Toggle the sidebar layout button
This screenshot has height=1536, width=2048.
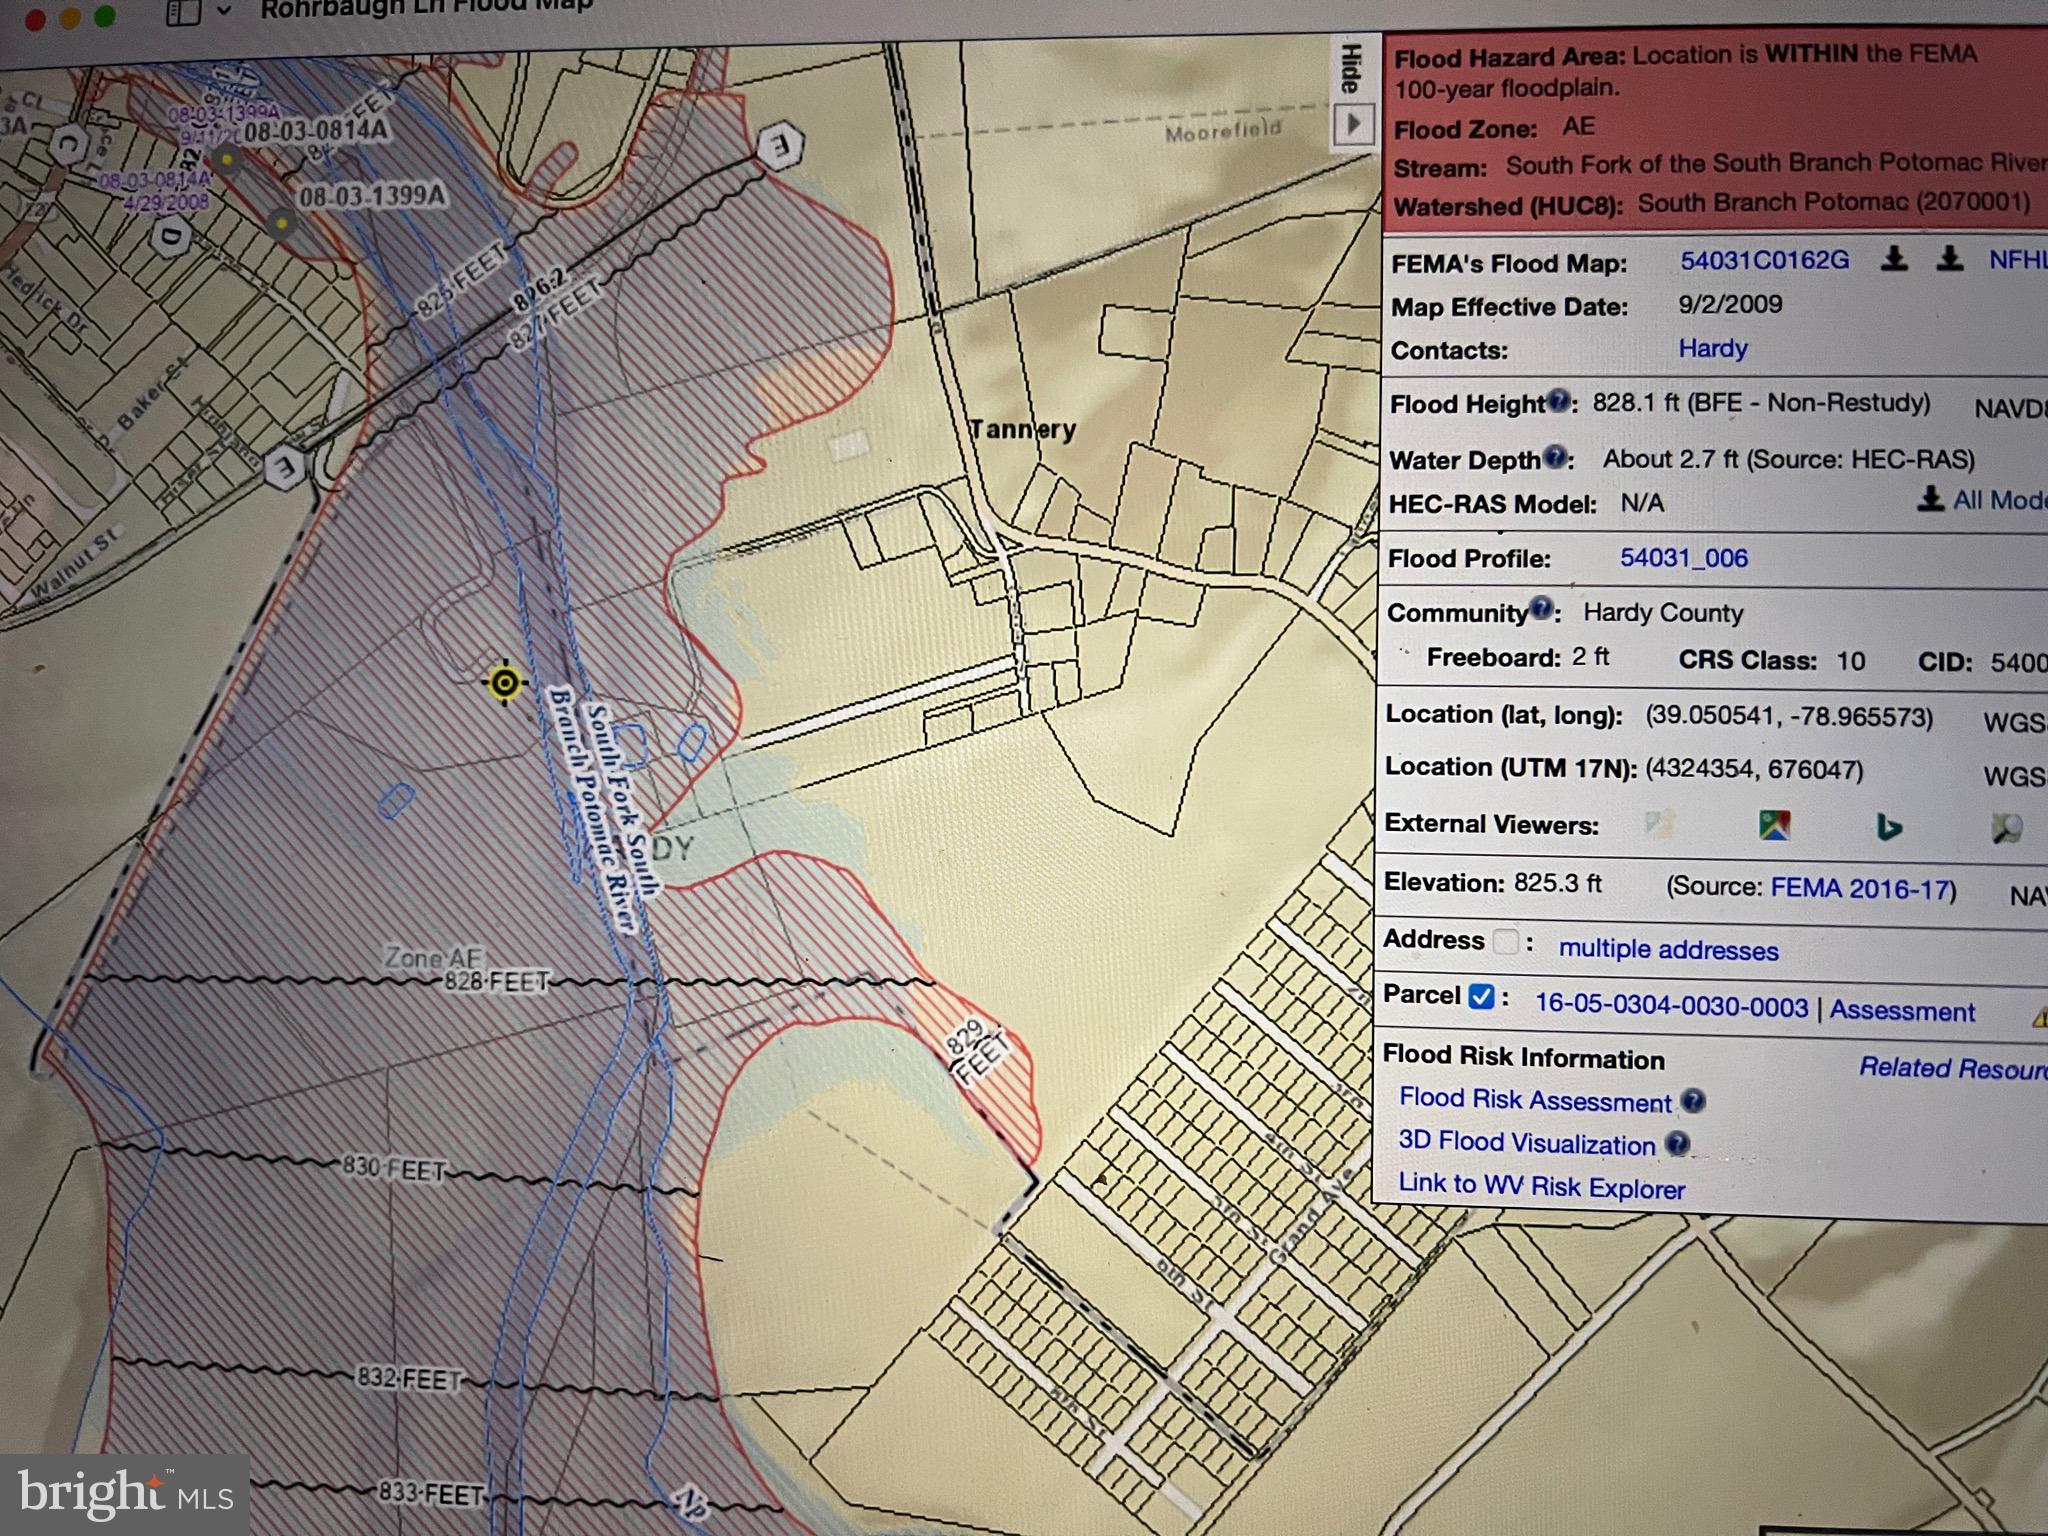coord(183,11)
